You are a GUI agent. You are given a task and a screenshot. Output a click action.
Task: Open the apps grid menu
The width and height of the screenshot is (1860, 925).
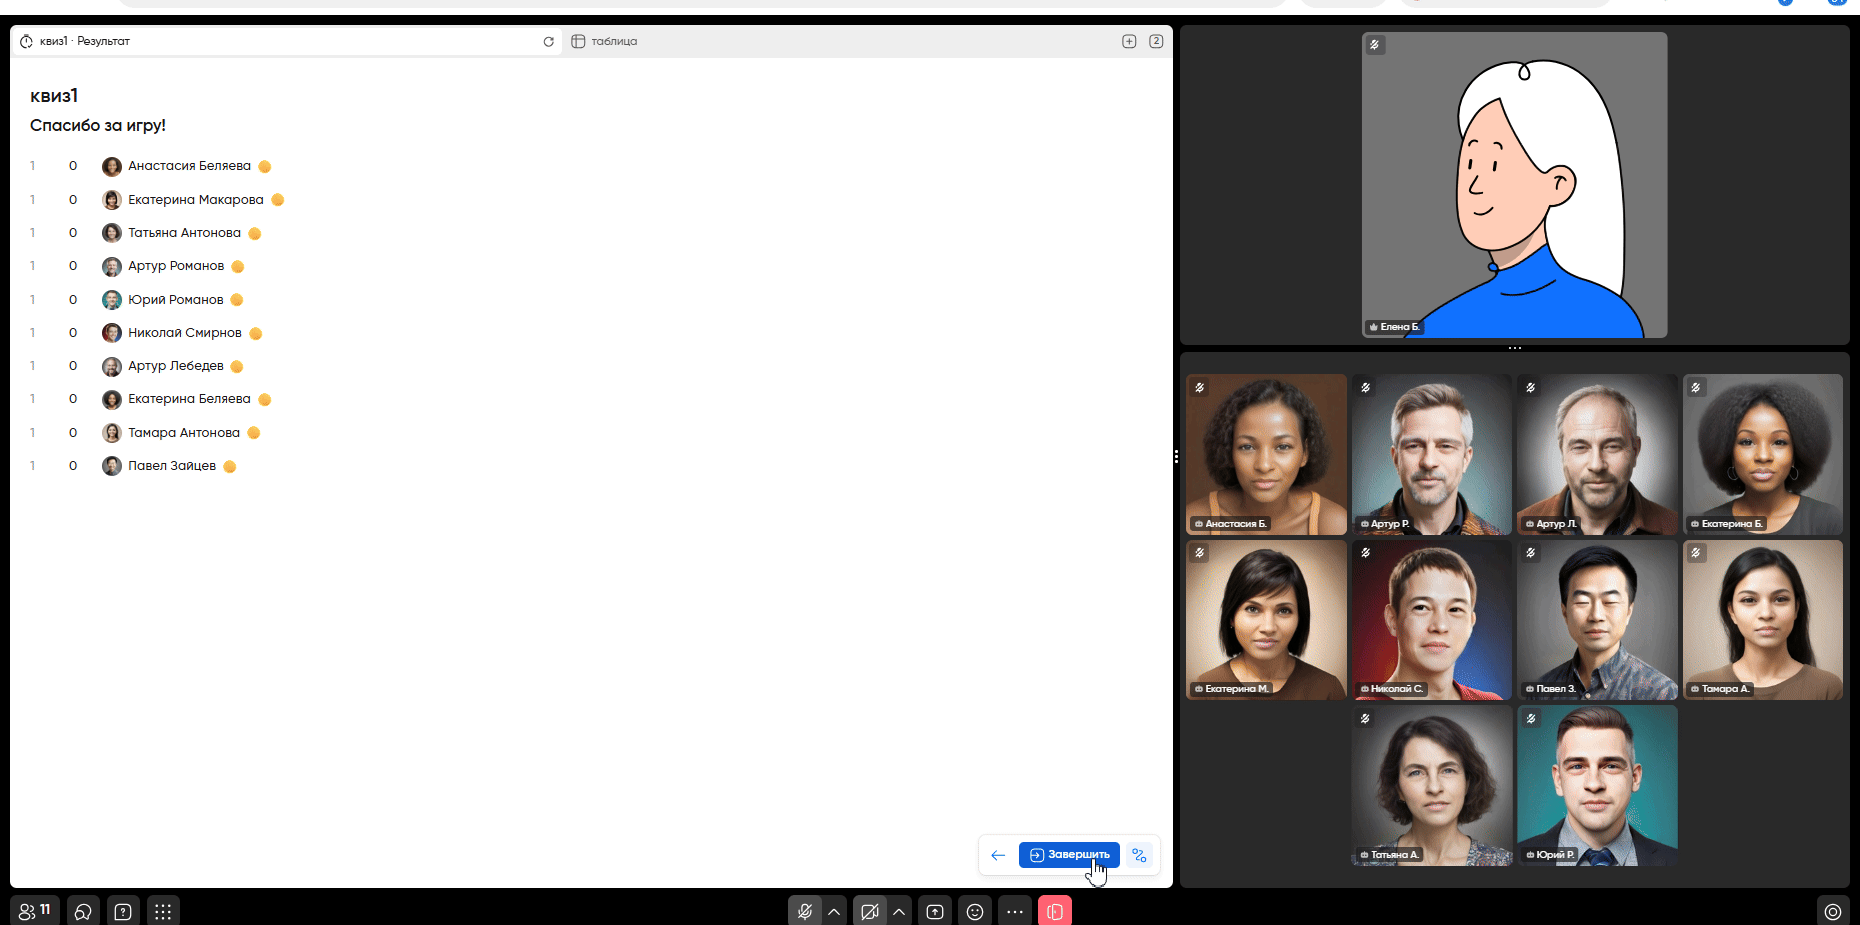[163, 911]
